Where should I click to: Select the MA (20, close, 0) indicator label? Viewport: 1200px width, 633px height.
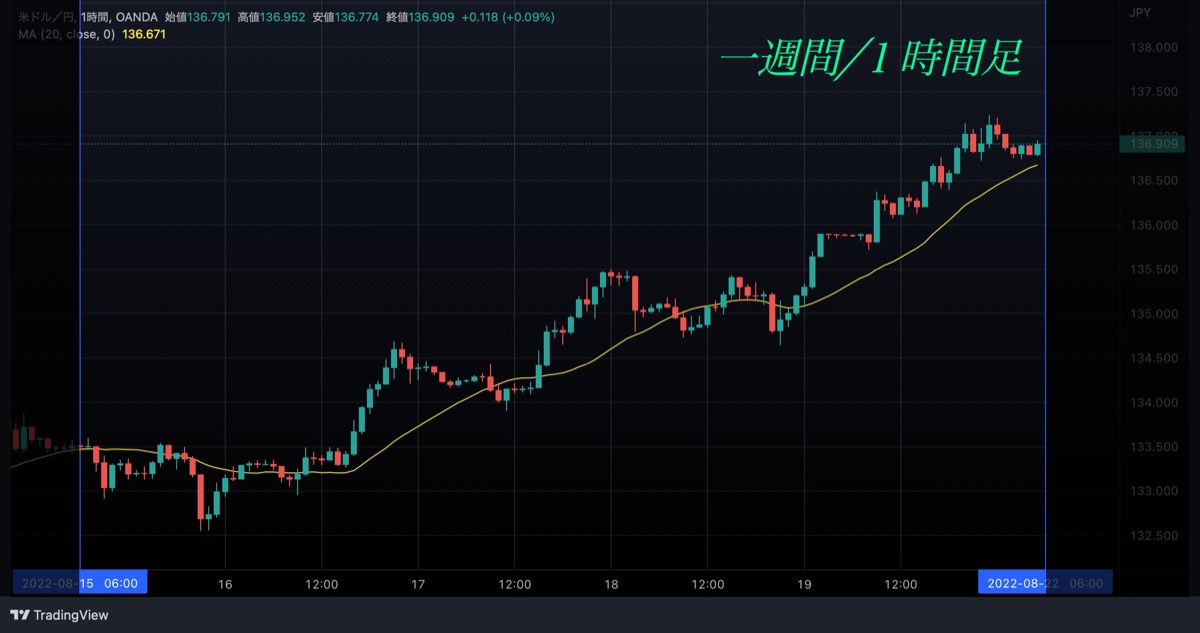click(66, 34)
